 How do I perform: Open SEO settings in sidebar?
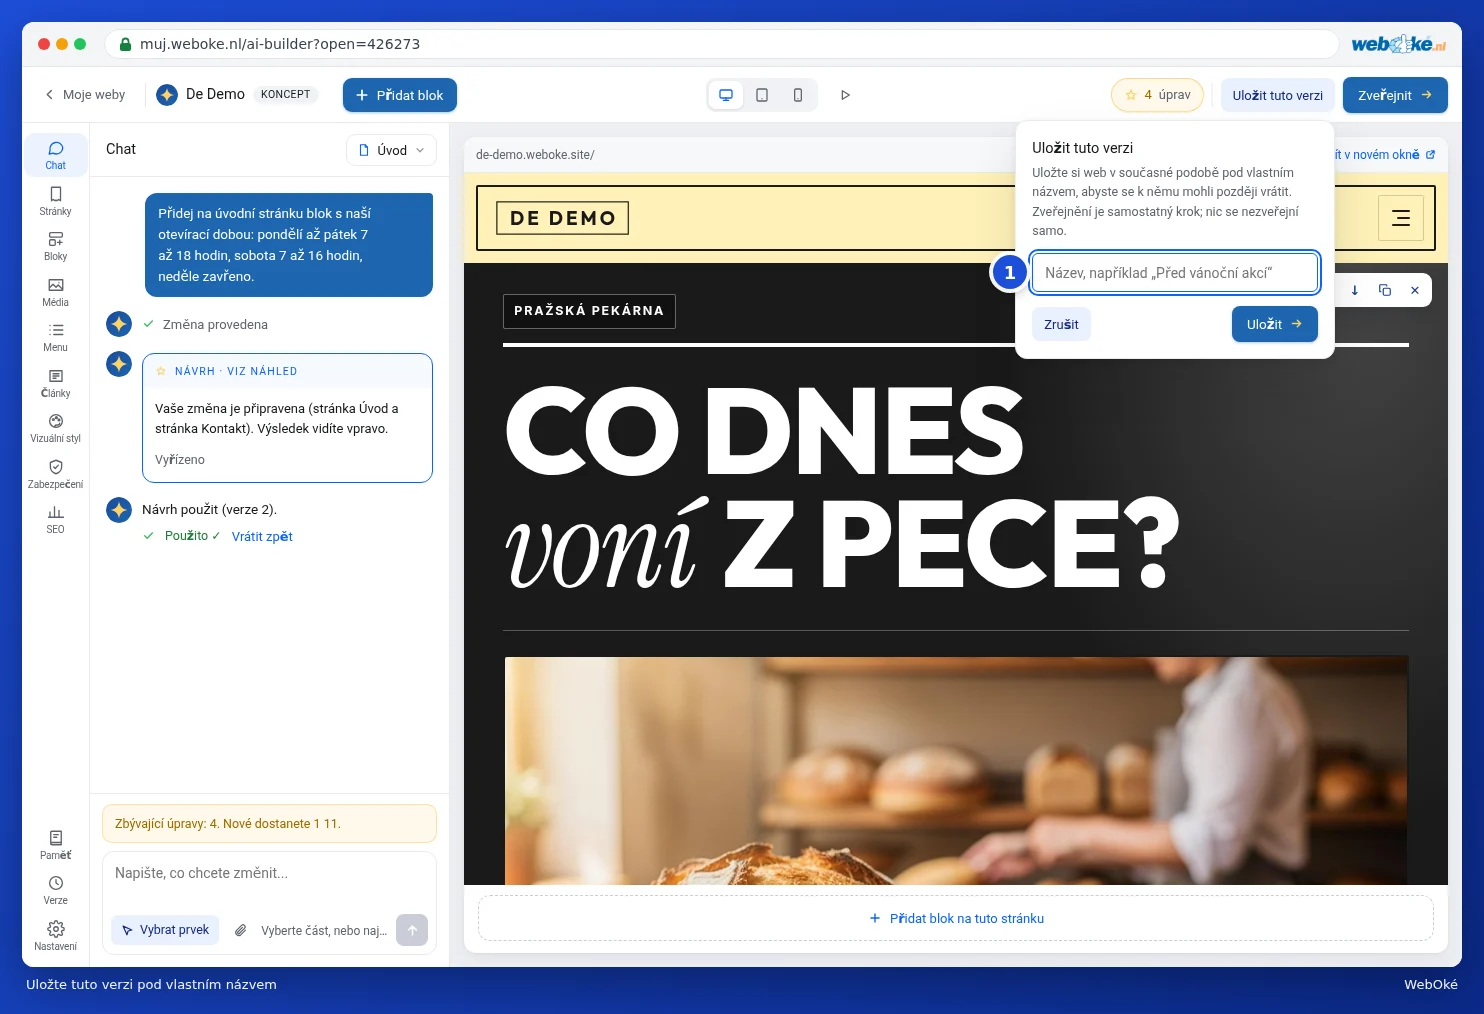pyautogui.click(x=55, y=519)
